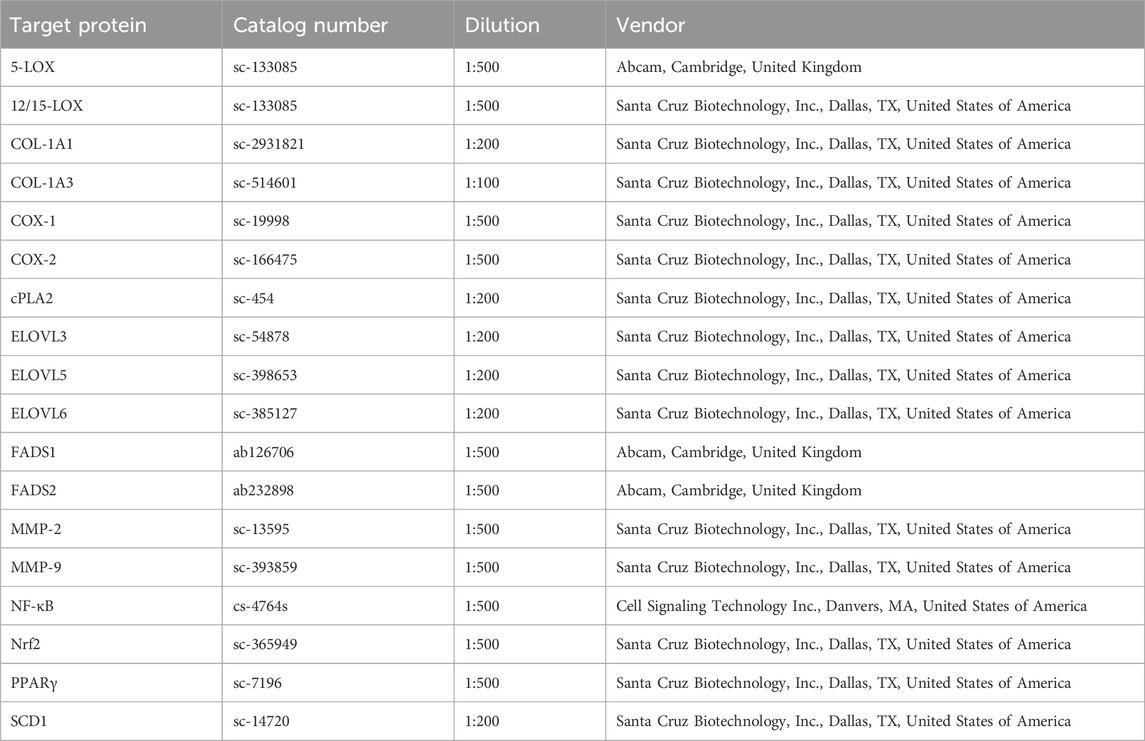The image size is (1145, 741).
Task: Click the Abcam vendor in the 5-LOX row
Action: pos(739,67)
